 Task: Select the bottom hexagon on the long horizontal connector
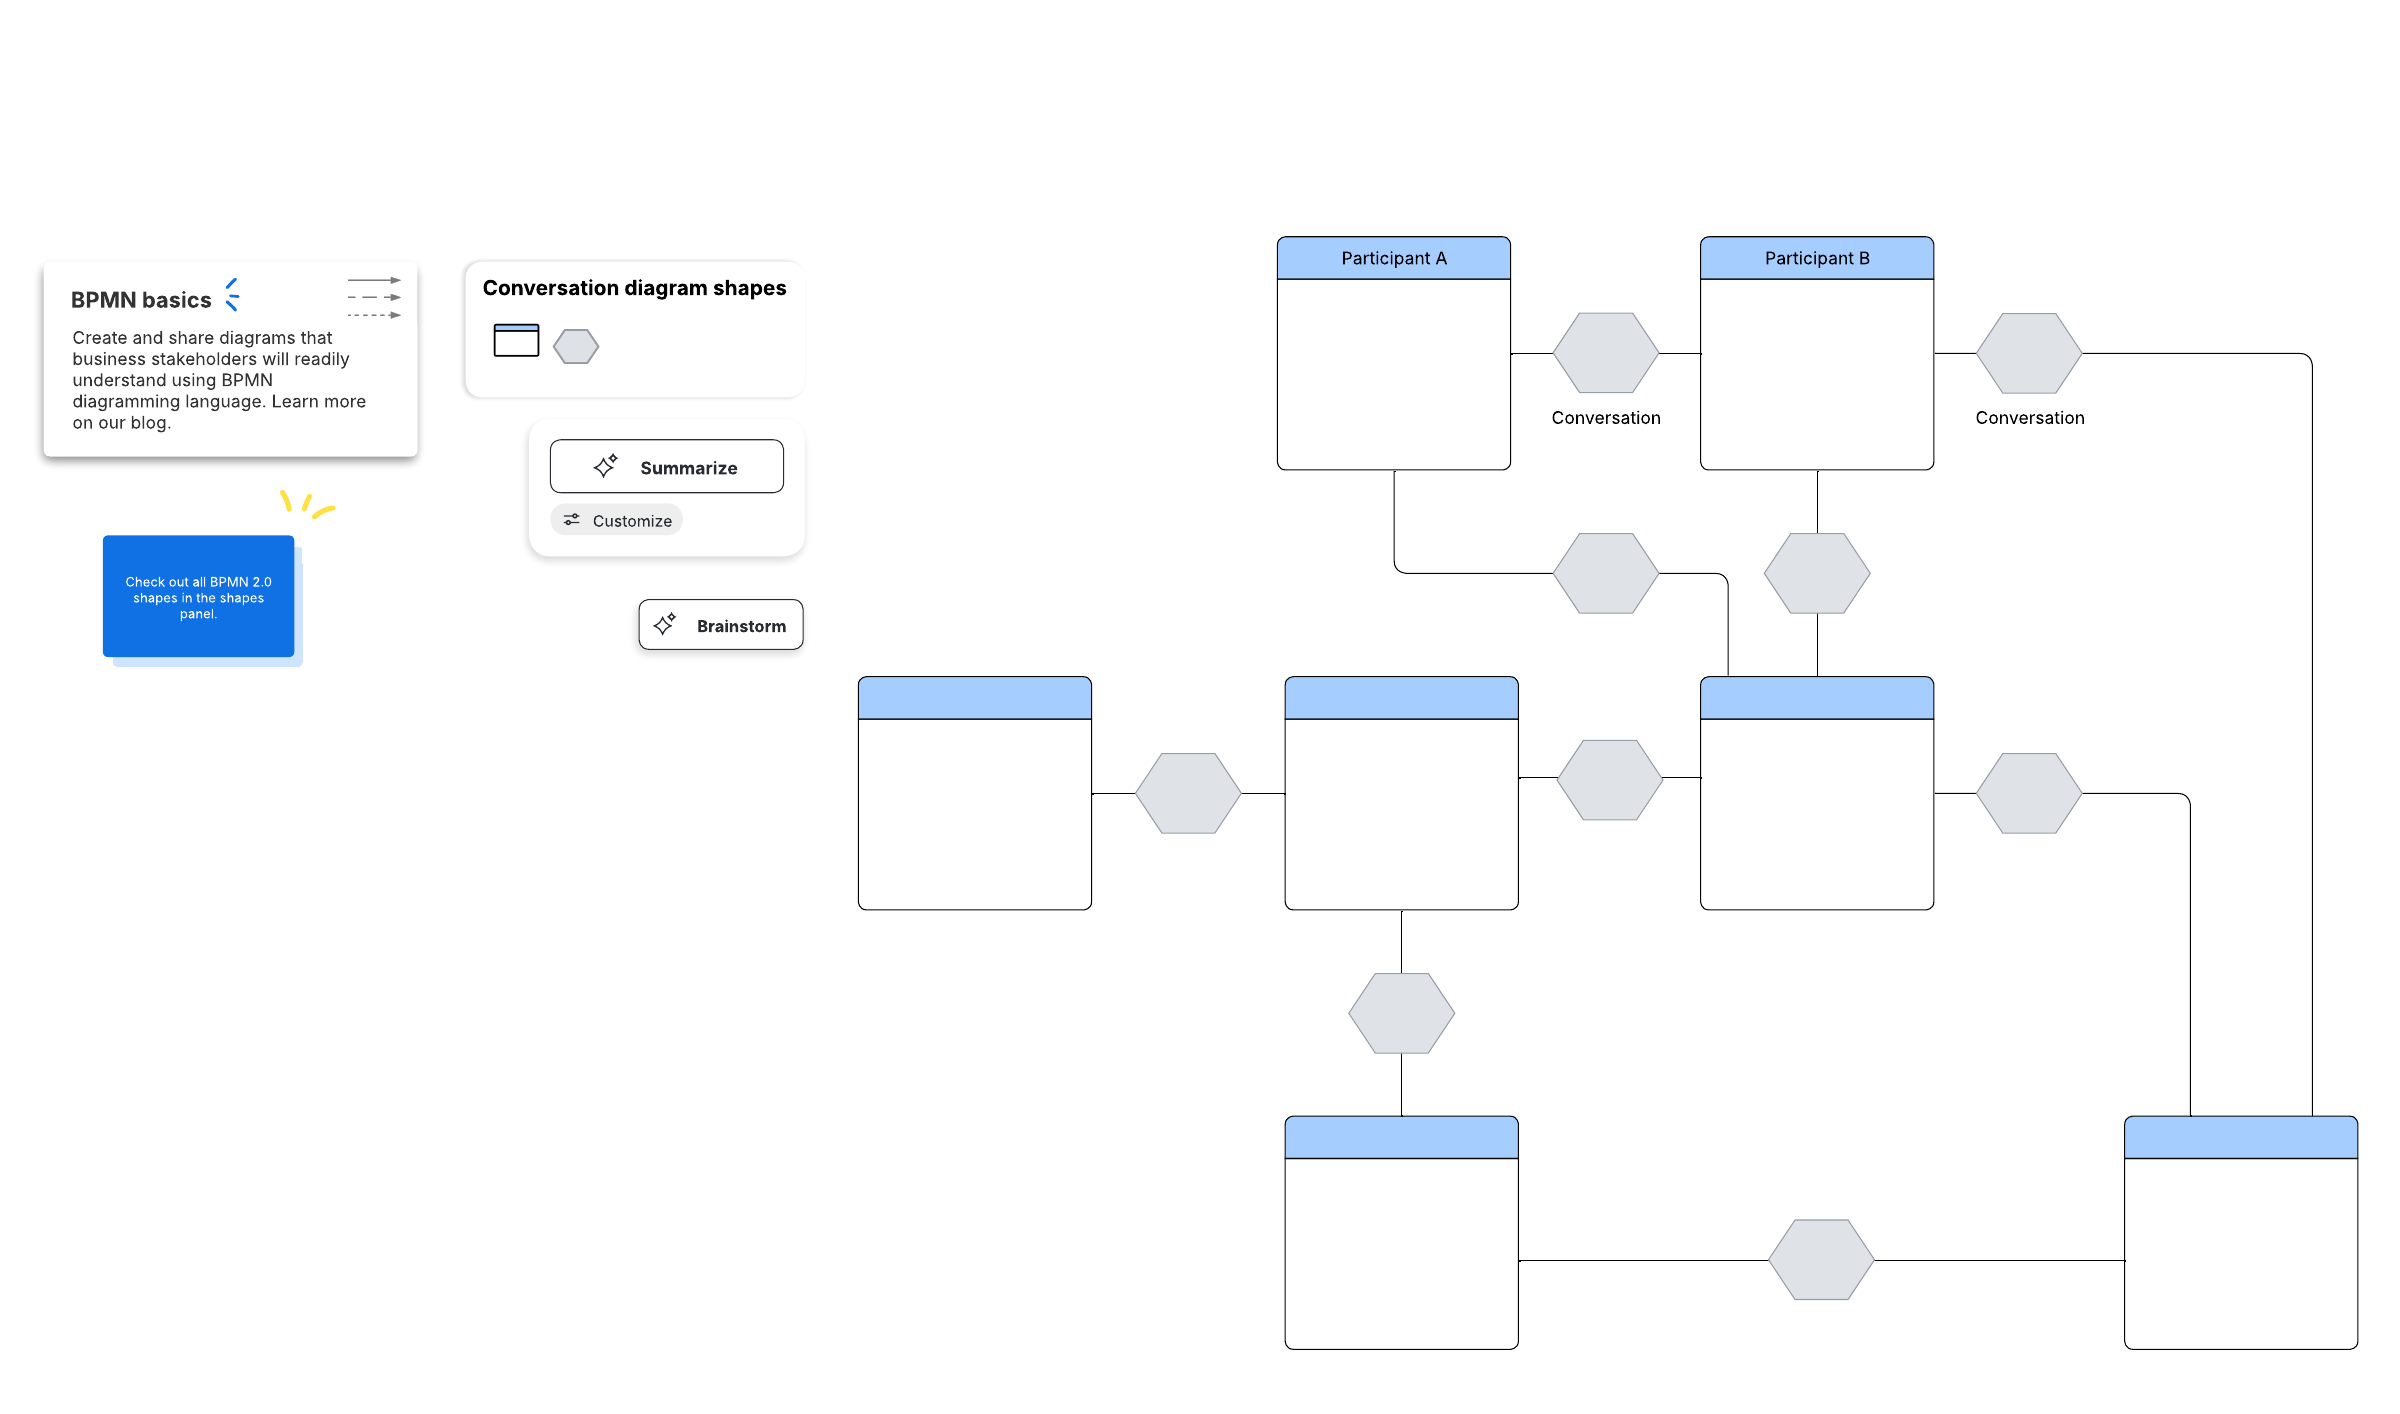(1821, 1260)
